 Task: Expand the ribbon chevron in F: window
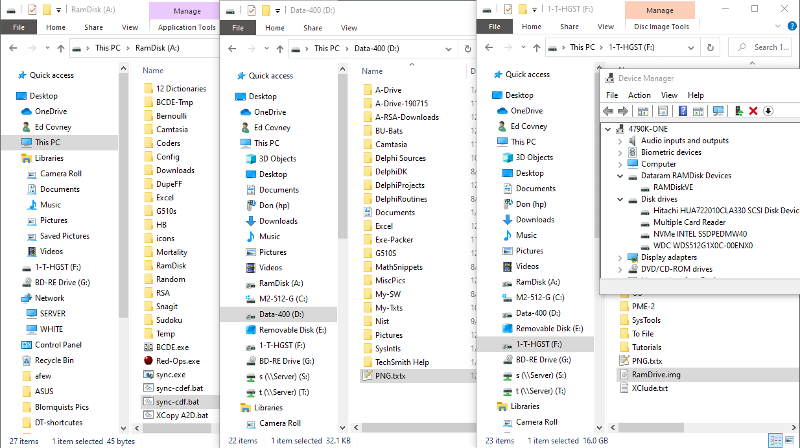point(778,26)
